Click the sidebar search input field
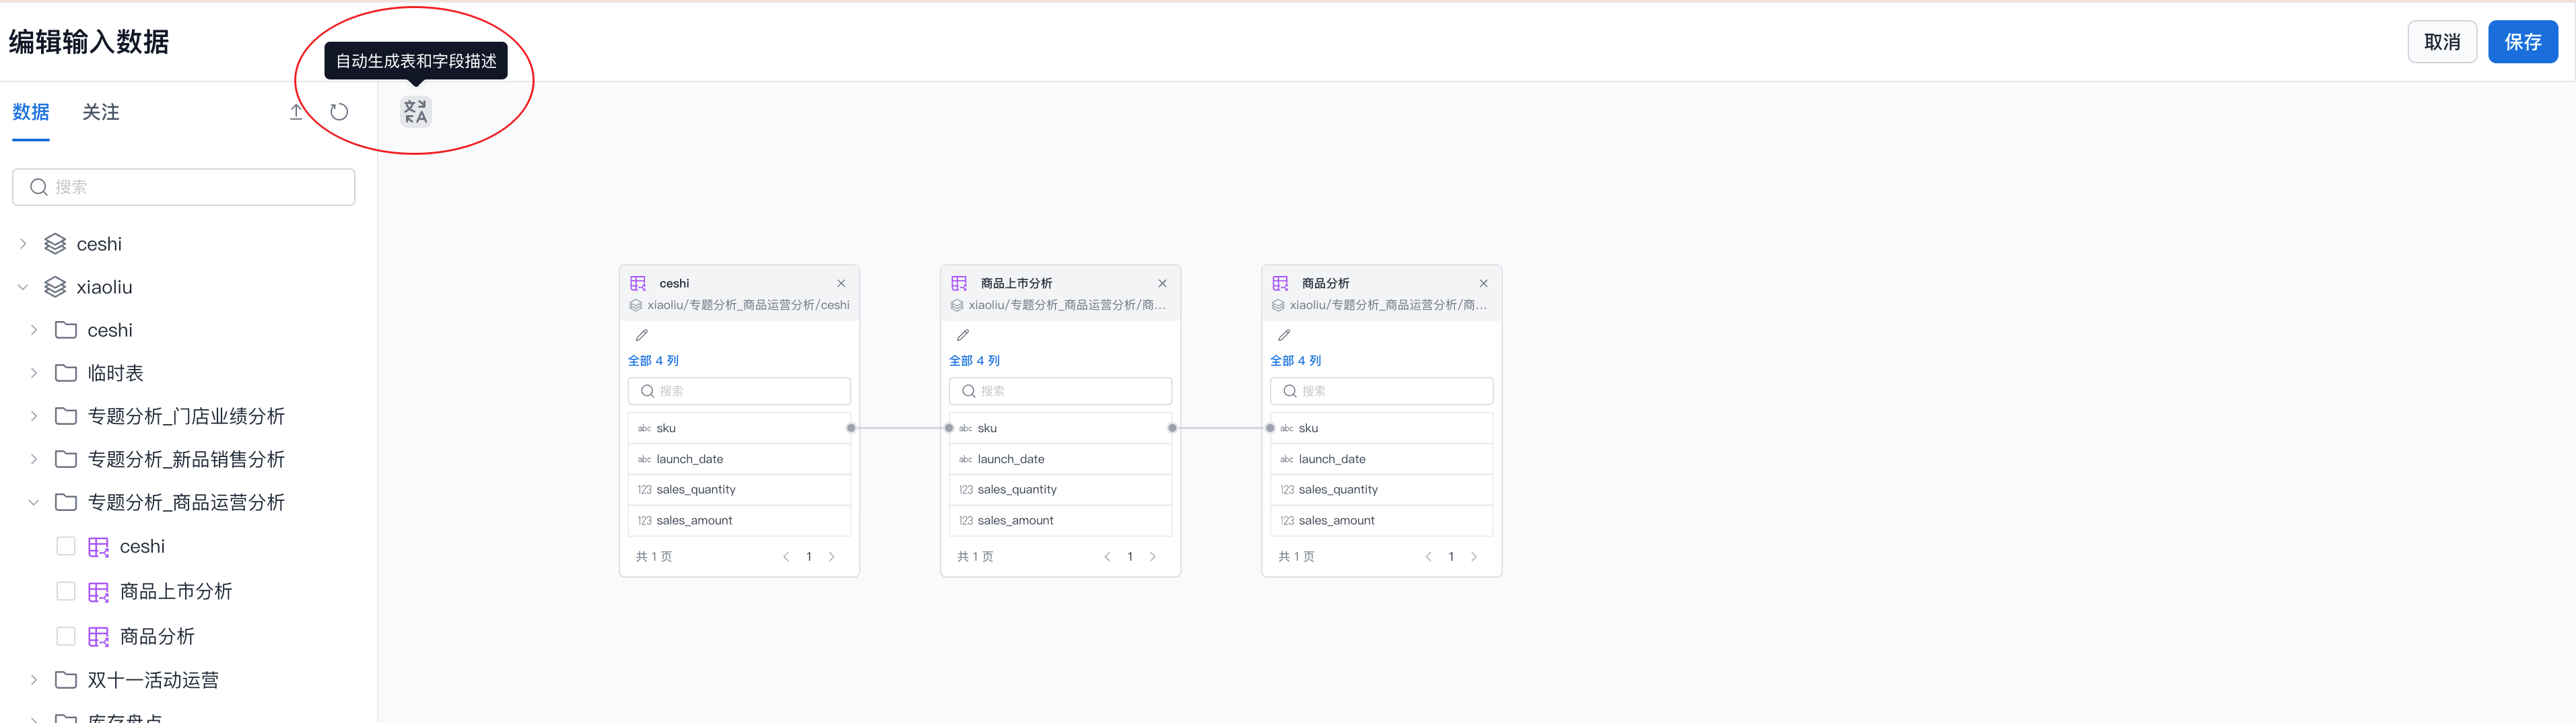Image resolution: width=2576 pixels, height=723 pixels. [190, 187]
